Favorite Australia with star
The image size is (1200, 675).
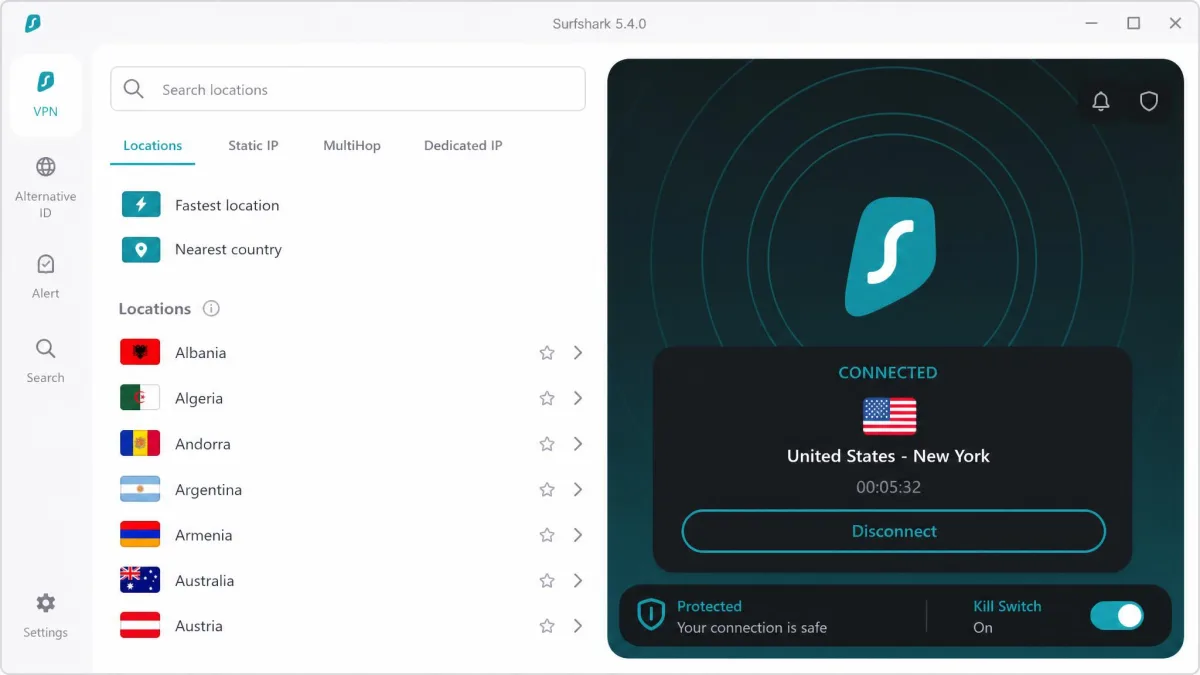pyautogui.click(x=547, y=581)
